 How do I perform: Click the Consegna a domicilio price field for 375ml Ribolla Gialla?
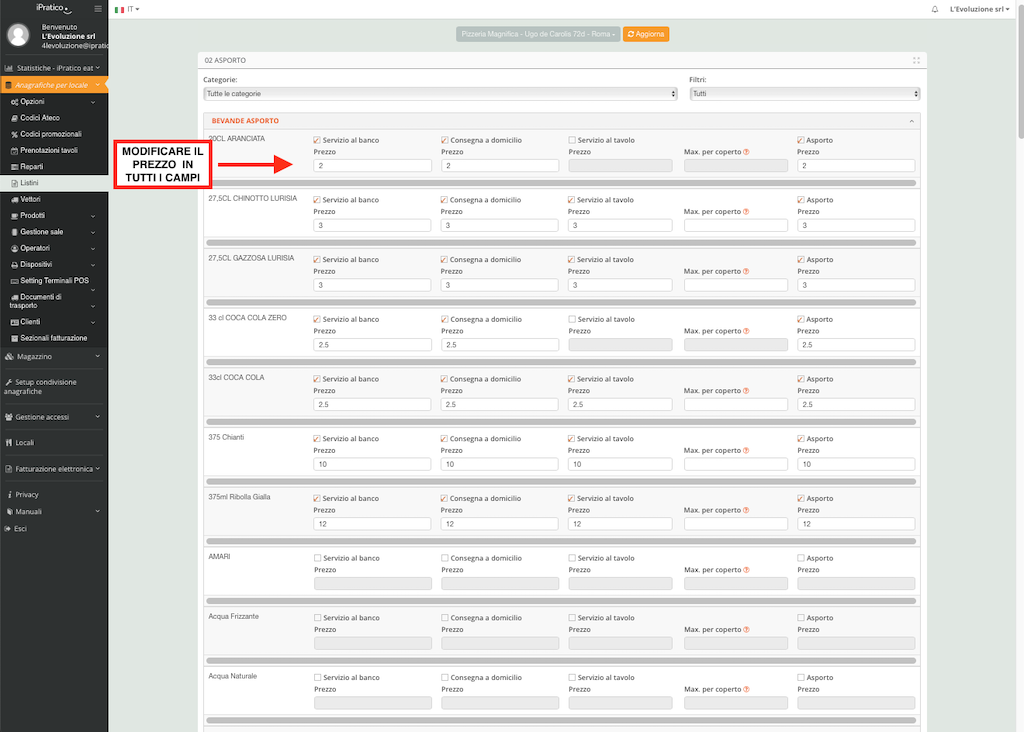500,524
